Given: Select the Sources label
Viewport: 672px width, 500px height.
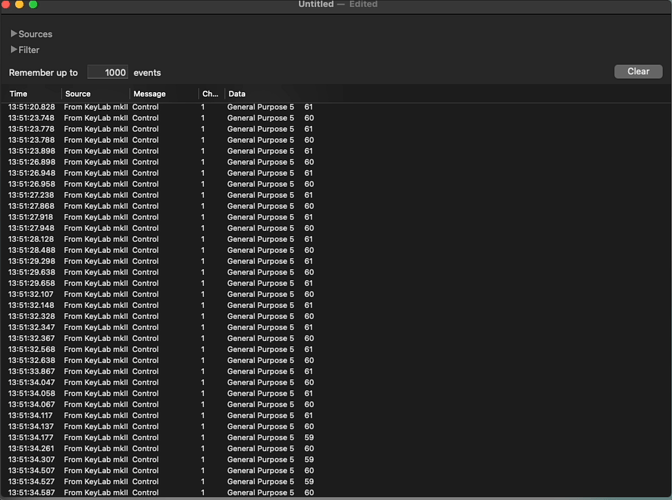Looking at the screenshot, I should tap(35, 34).
